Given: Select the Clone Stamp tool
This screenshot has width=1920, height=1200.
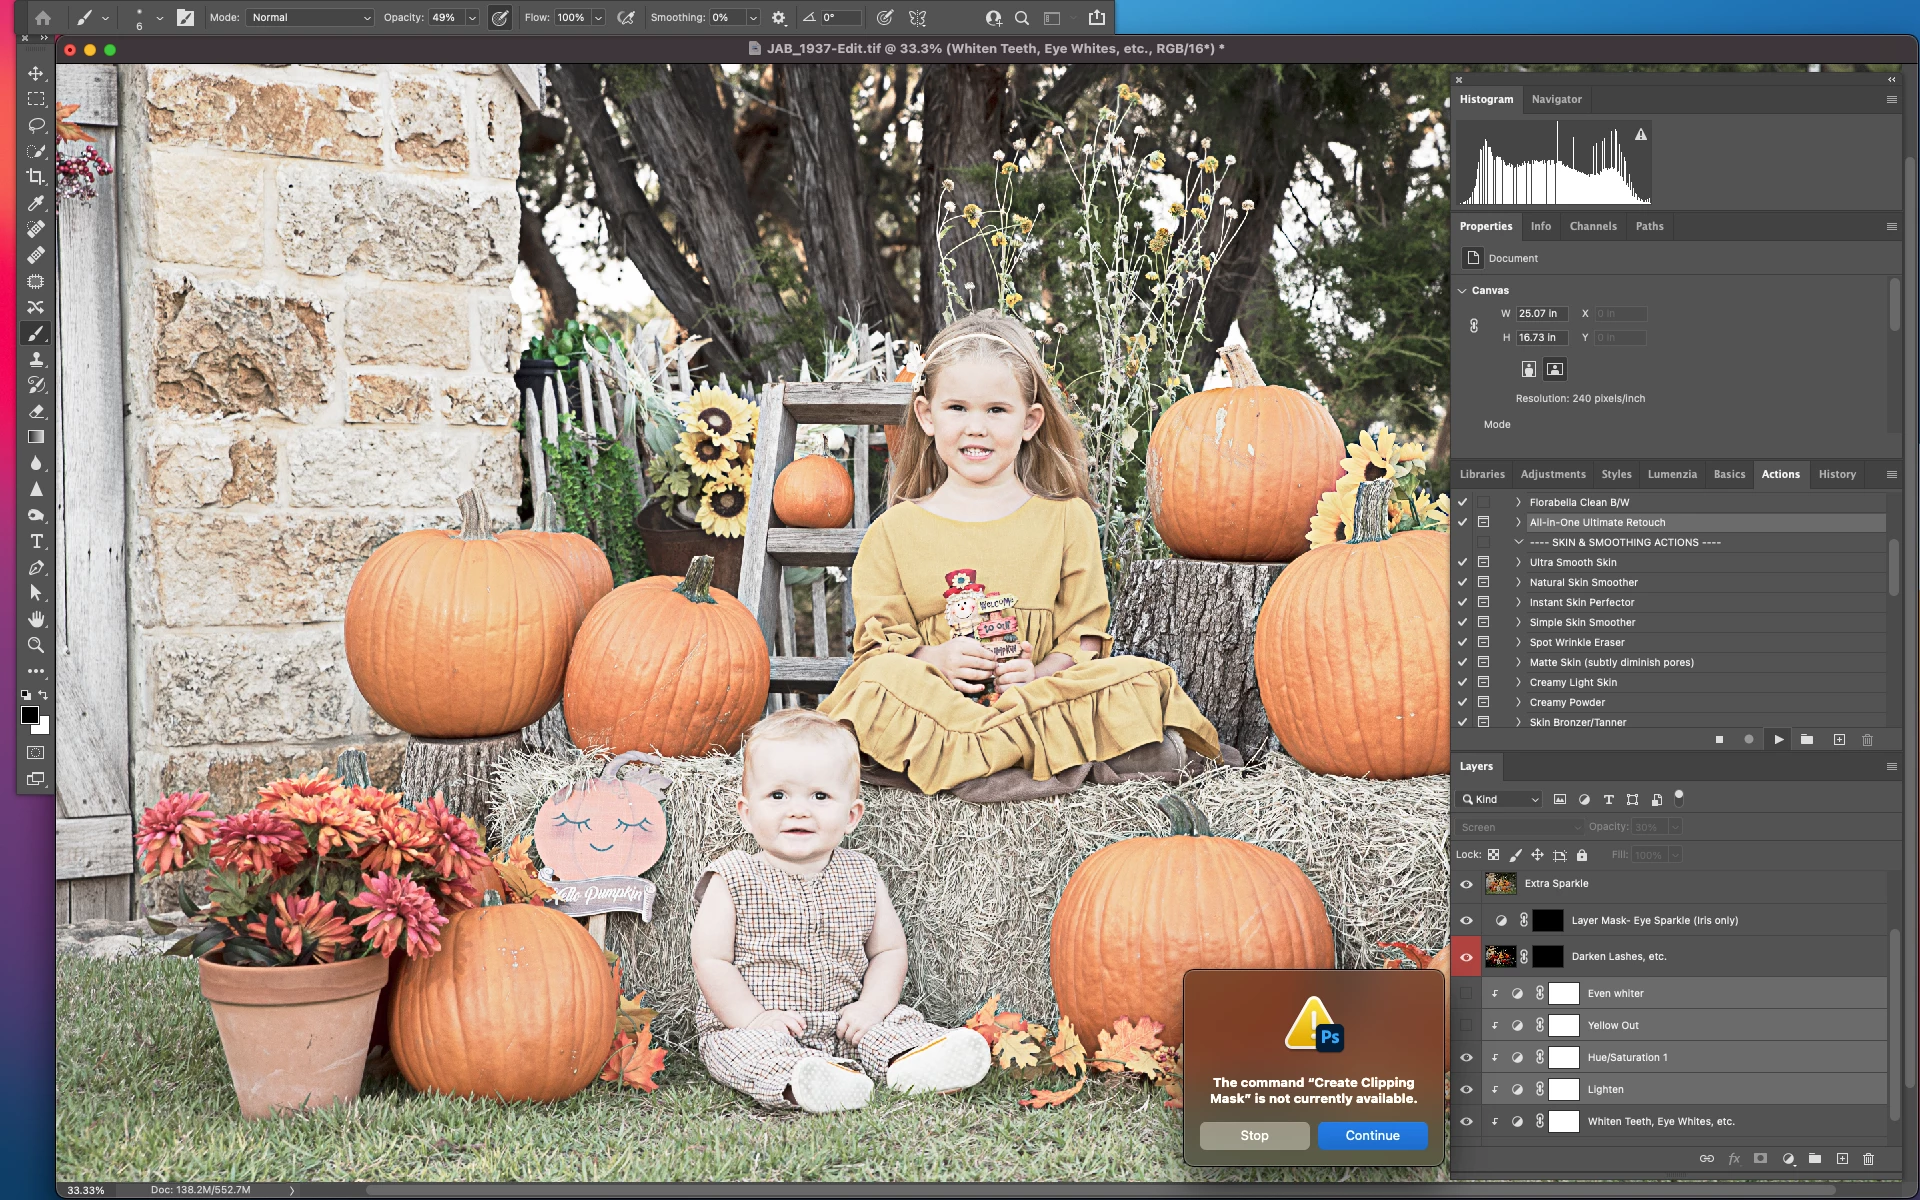Looking at the screenshot, I should pyautogui.click(x=36, y=360).
